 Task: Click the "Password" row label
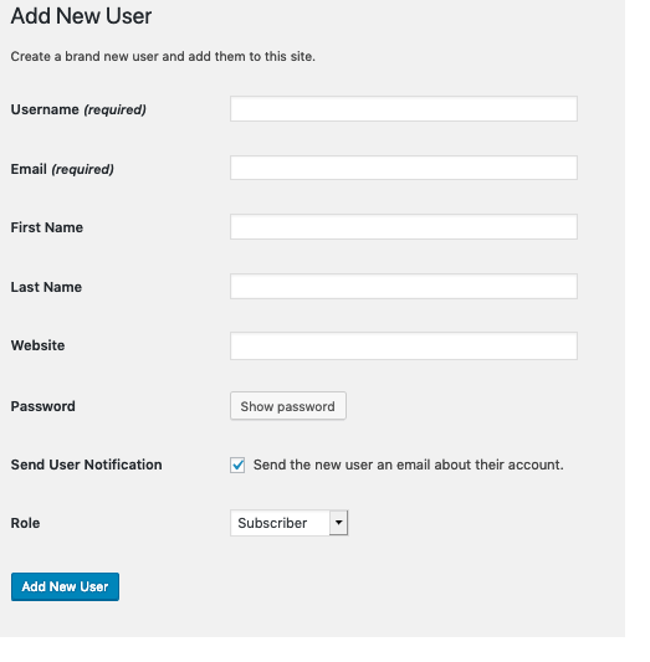(43, 406)
